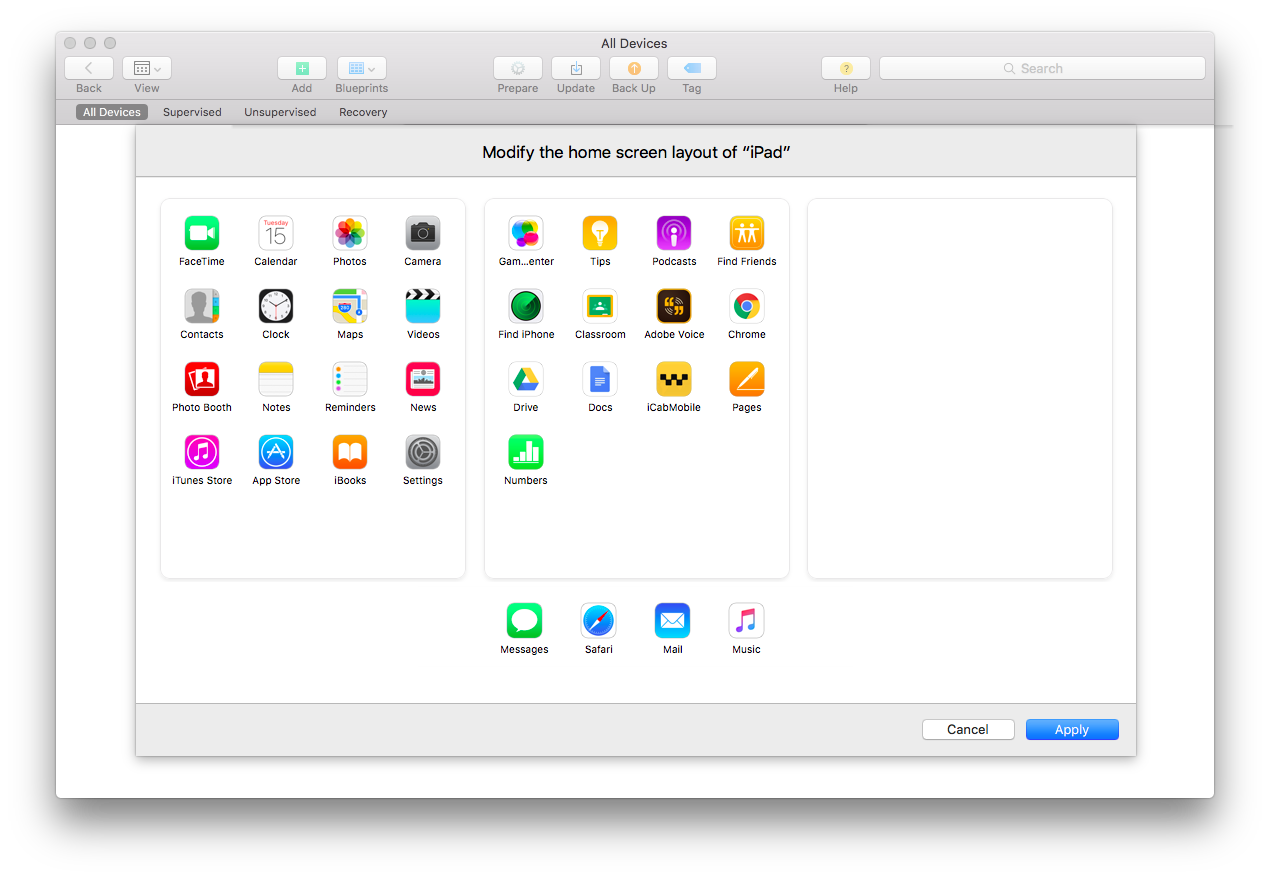Pick the News app icon
Image resolution: width=1270 pixels, height=878 pixels.
tap(423, 379)
